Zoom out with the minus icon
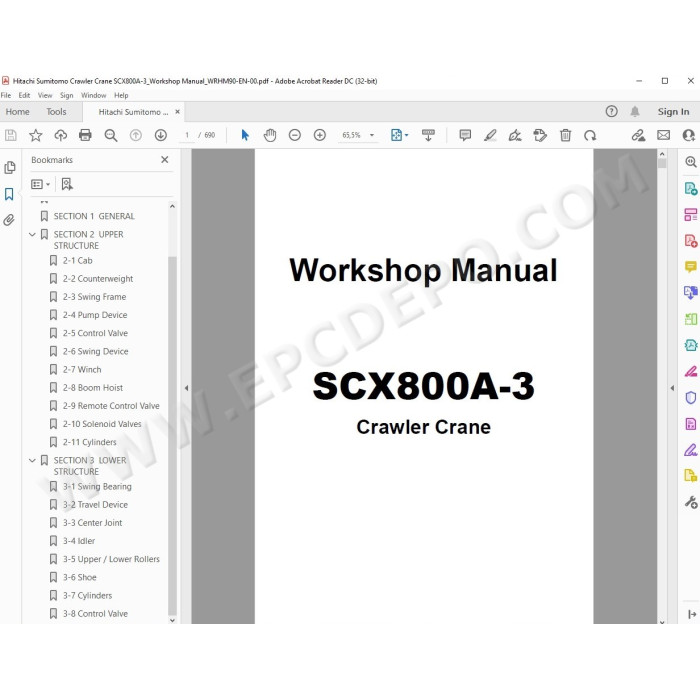This screenshot has width=700, height=700. pos(295,135)
